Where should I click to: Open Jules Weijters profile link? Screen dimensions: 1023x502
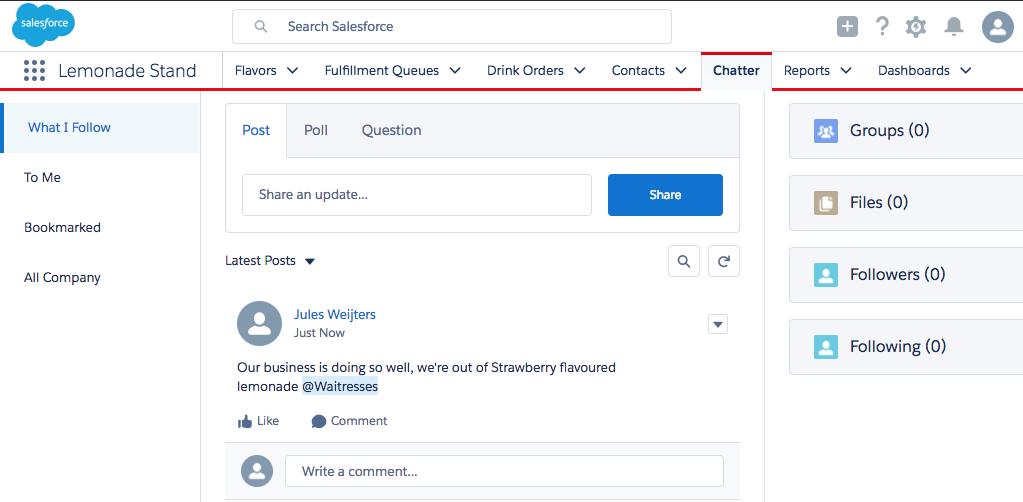[334, 314]
